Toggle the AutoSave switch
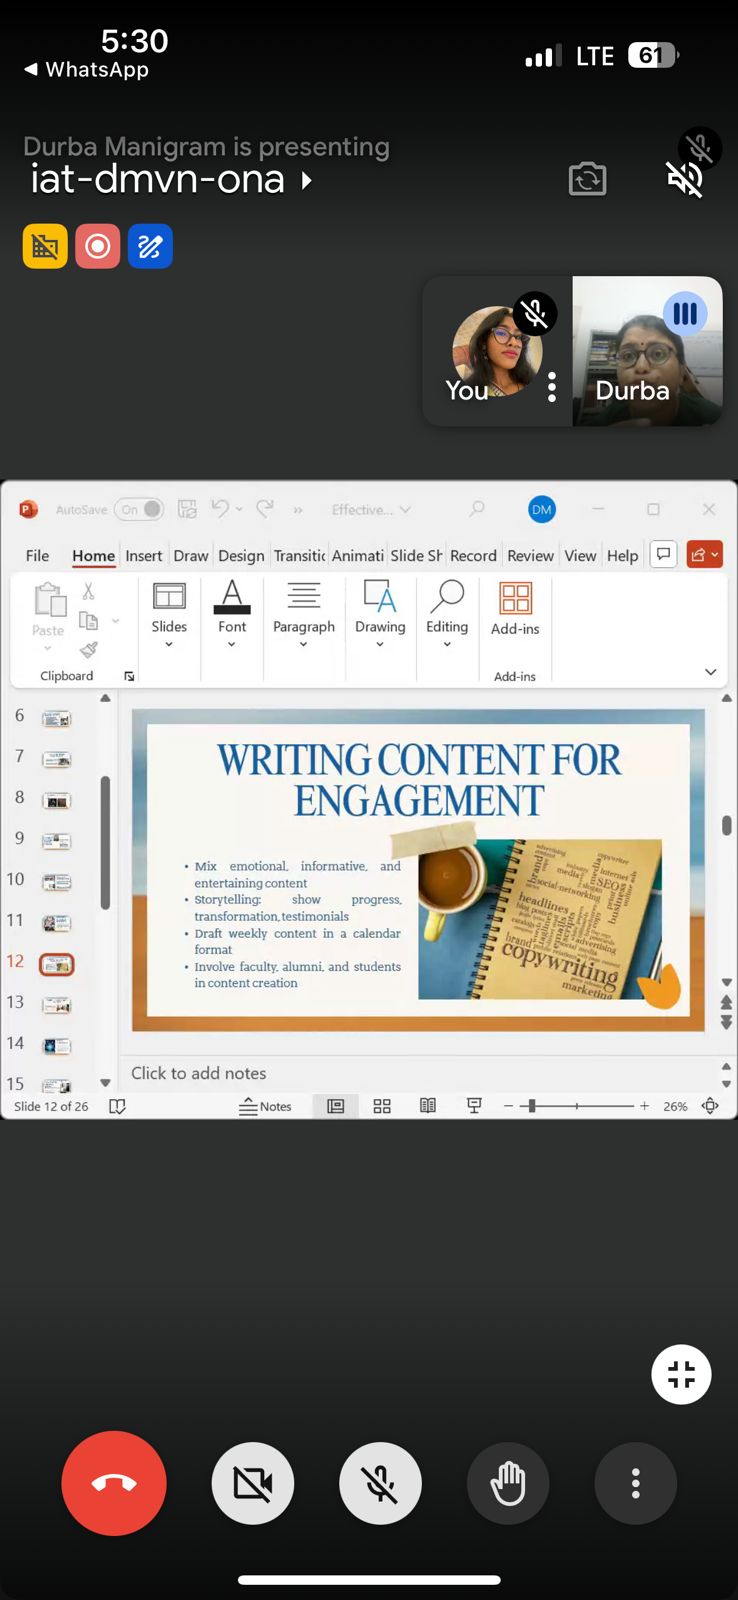Viewport: 738px width, 1600px height. click(x=139, y=509)
